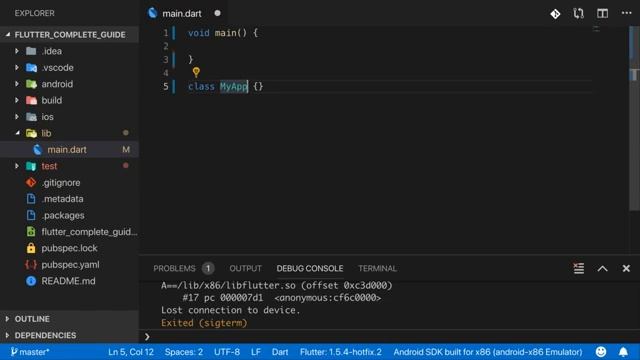The height and width of the screenshot is (360, 640).
Task: Expand the .idea folder arrow
Action: pos(17,51)
